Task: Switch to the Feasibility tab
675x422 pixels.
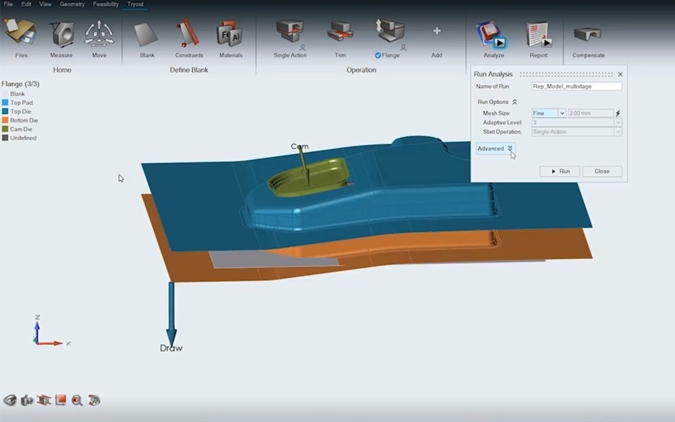Action: coord(105,4)
